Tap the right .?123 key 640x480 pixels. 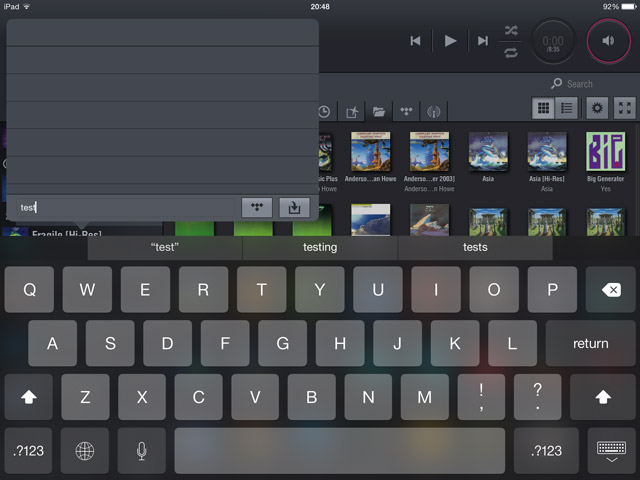[546, 451]
